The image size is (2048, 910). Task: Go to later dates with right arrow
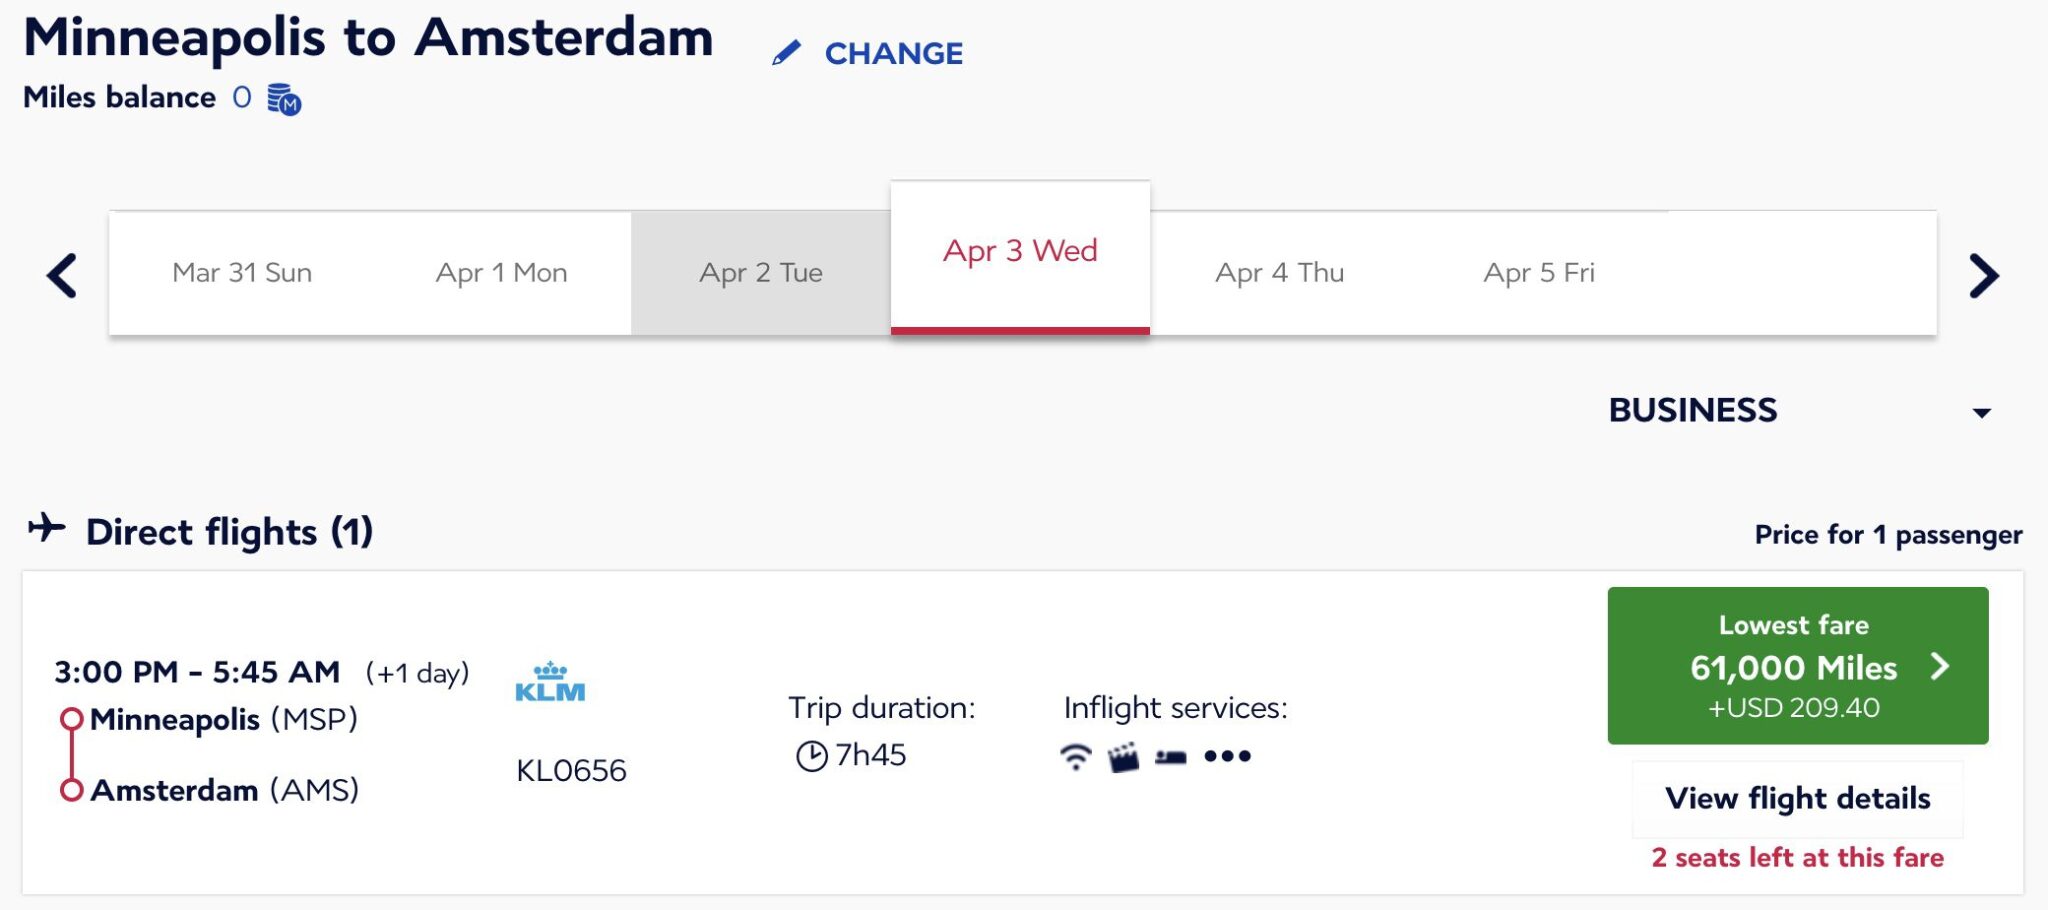click(1983, 275)
